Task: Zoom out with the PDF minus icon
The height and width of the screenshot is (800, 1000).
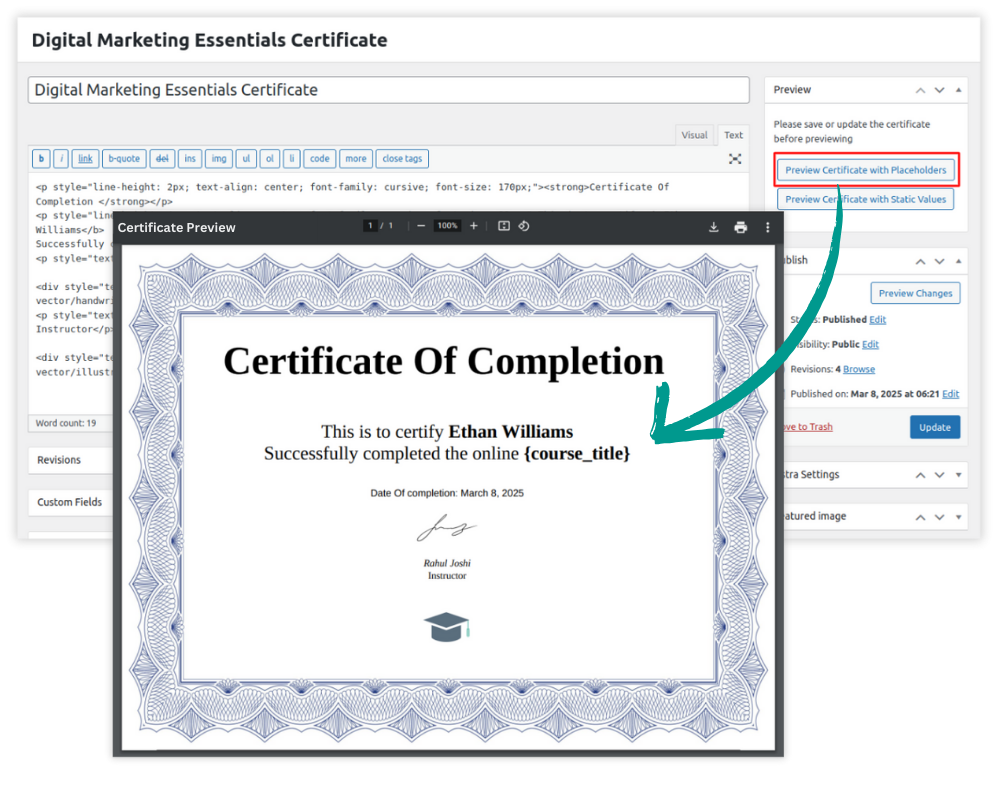Action: [421, 226]
